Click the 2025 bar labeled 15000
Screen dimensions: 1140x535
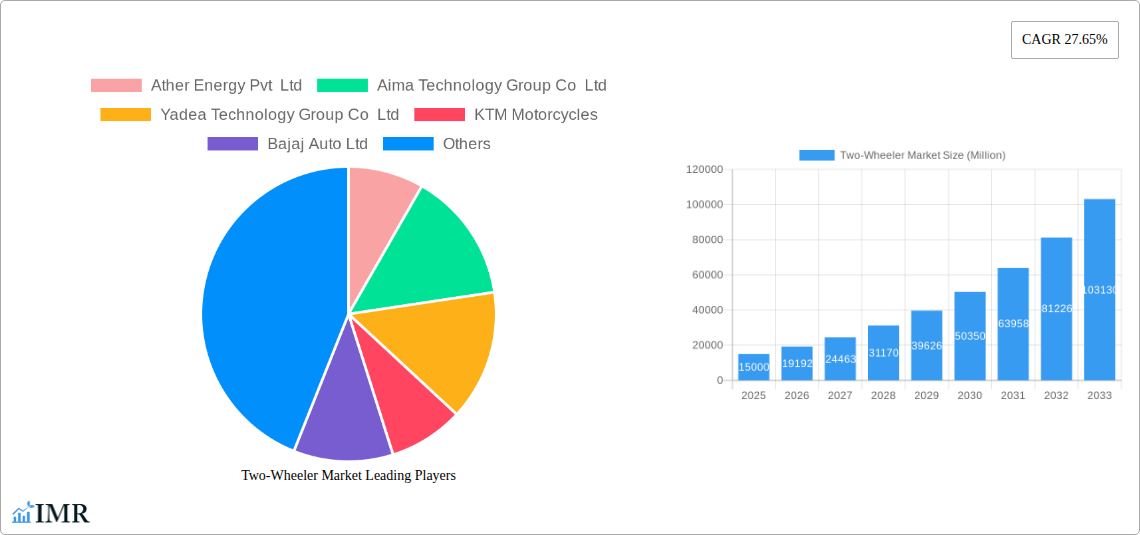click(753, 367)
